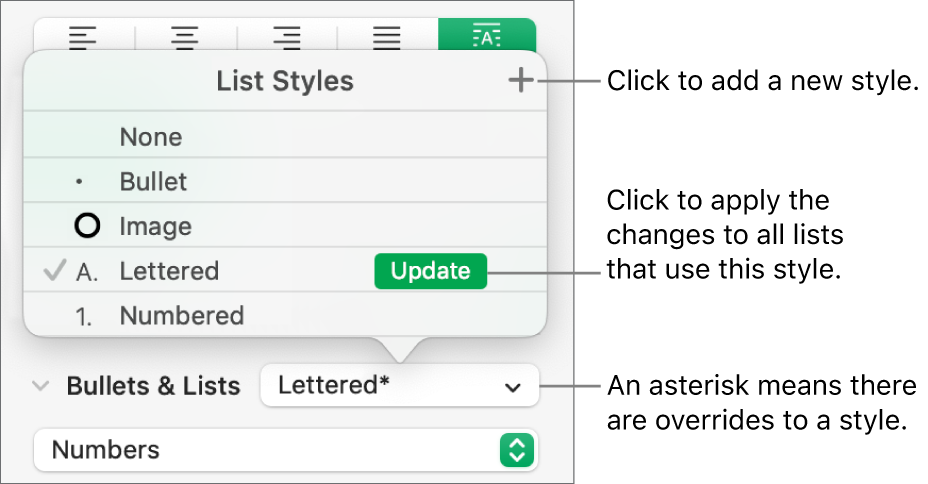928x484 pixels.
Task: Click the green highlighted alignment-row button
Action: pyautogui.click(x=487, y=38)
